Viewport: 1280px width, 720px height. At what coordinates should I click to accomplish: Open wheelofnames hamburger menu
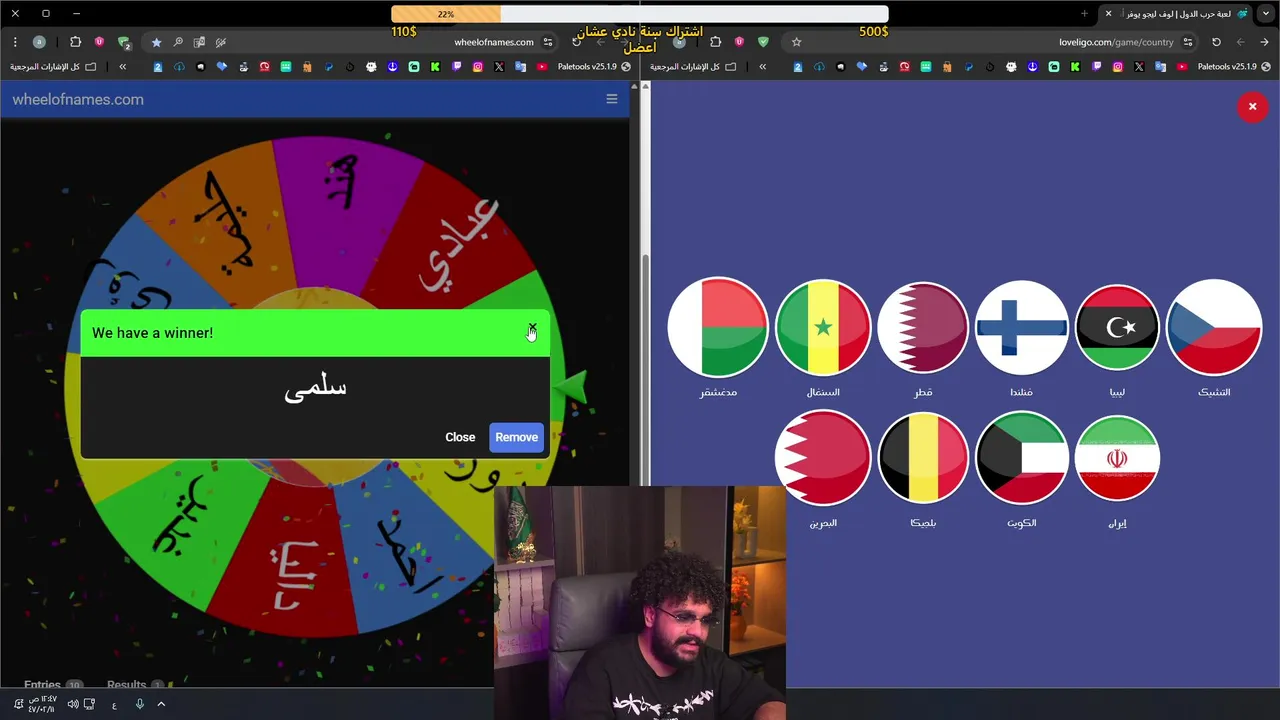(612, 99)
